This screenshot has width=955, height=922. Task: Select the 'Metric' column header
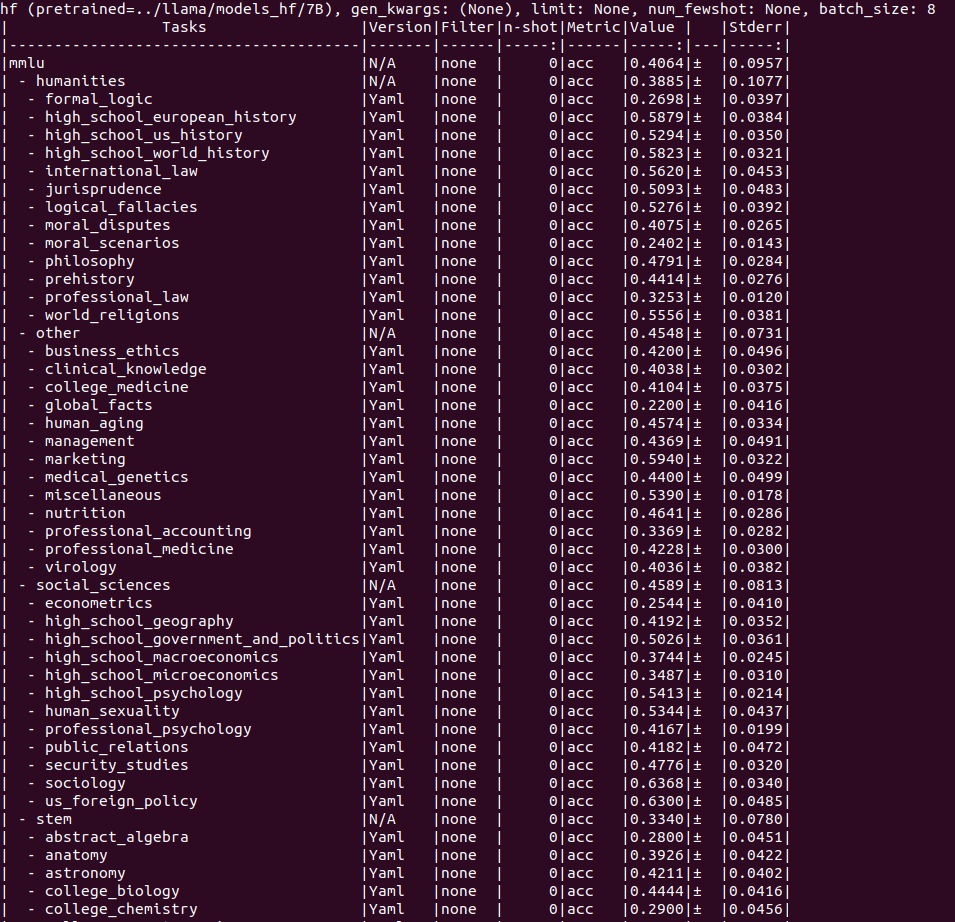coord(594,27)
